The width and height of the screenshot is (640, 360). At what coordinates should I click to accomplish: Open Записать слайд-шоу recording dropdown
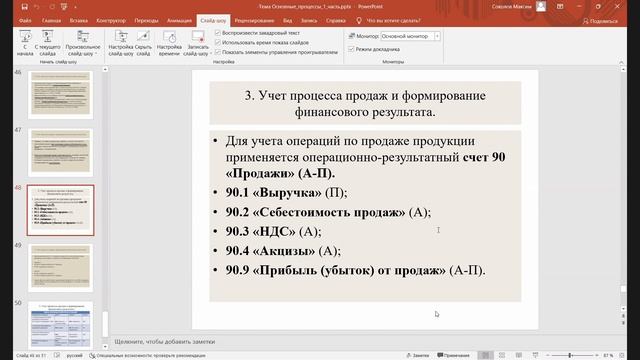(x=198, y=43)
